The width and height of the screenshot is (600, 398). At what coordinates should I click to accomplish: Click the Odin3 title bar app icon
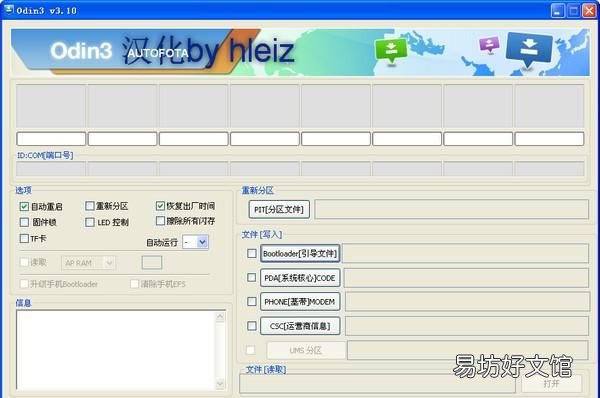tap(9, 10)
